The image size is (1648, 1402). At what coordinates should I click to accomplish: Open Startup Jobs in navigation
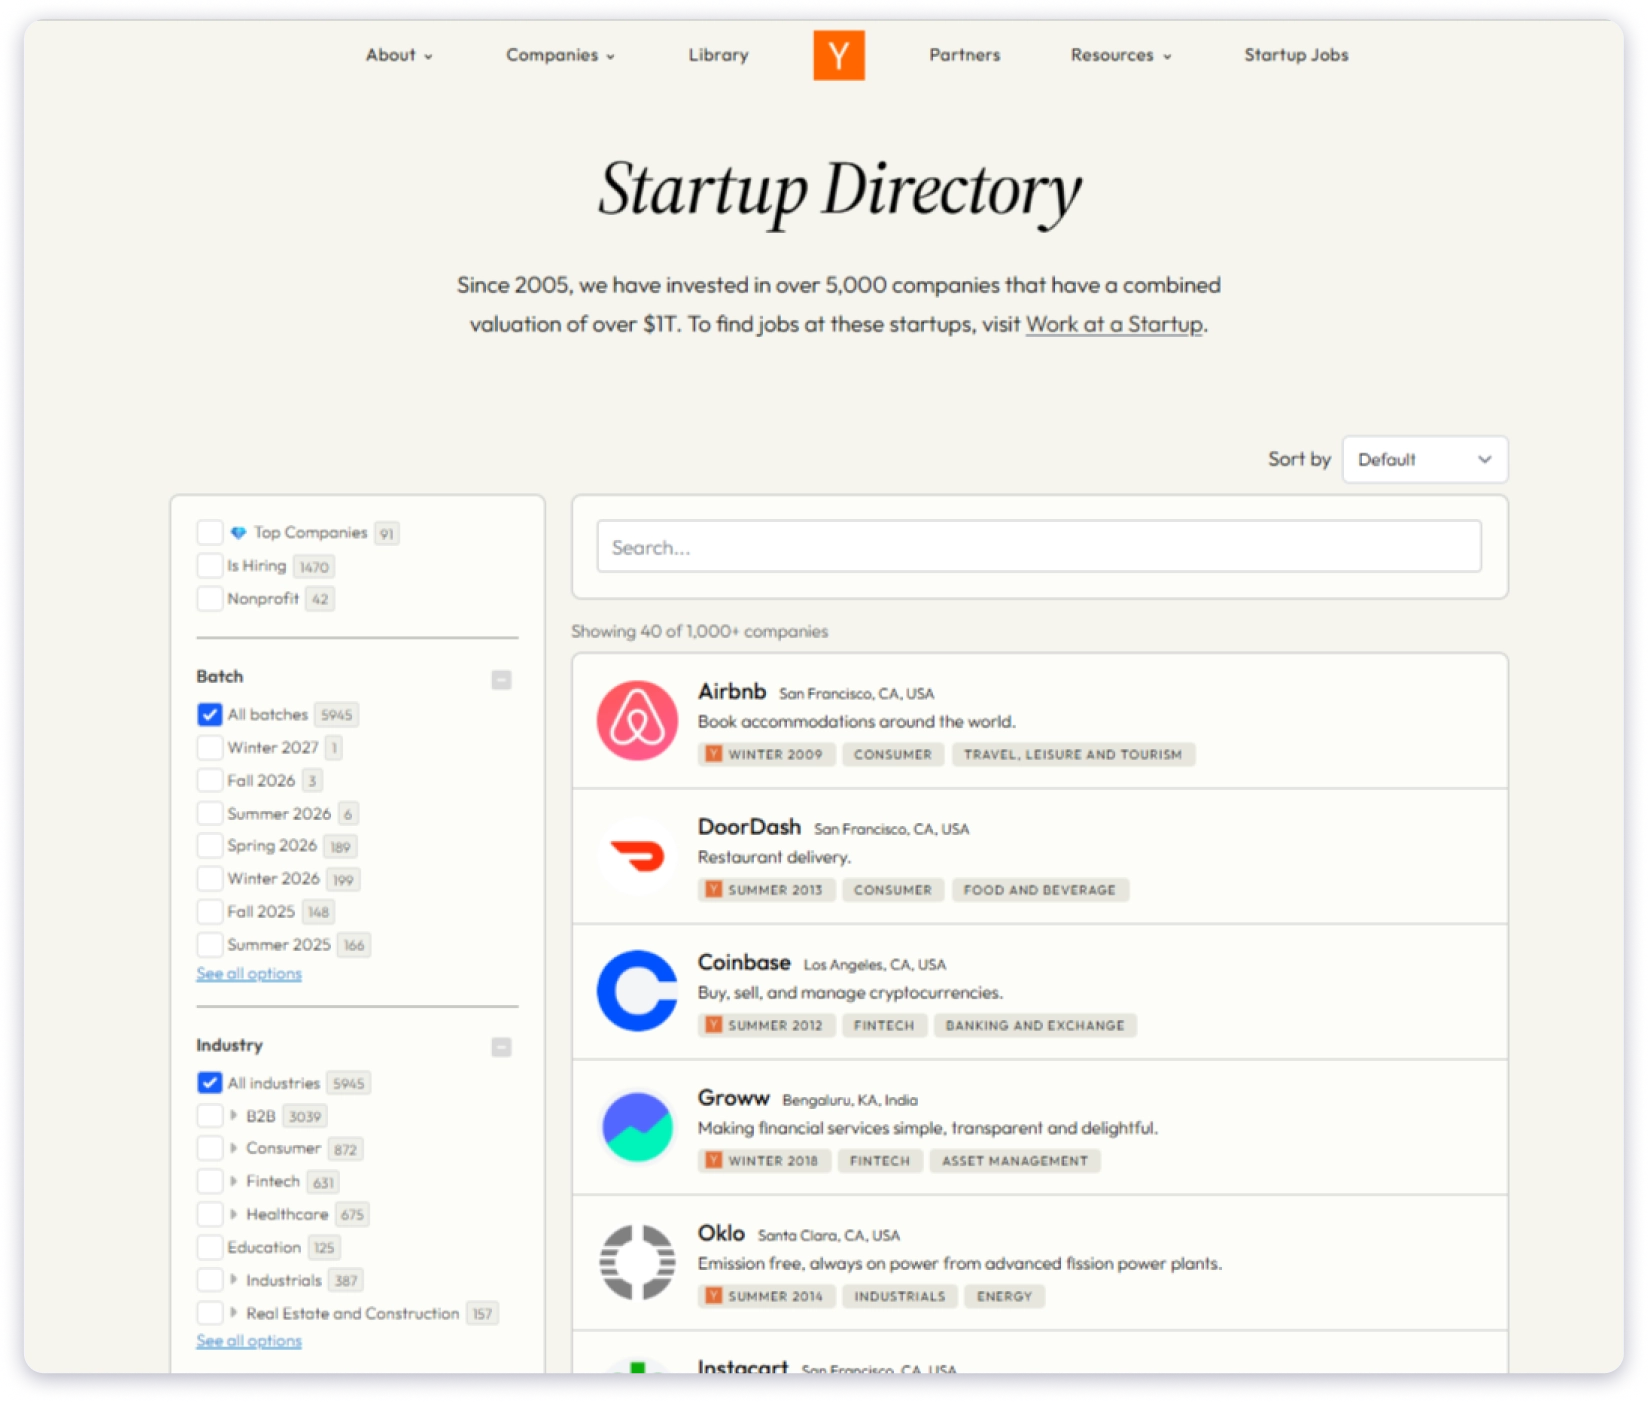pos(1295,55)
